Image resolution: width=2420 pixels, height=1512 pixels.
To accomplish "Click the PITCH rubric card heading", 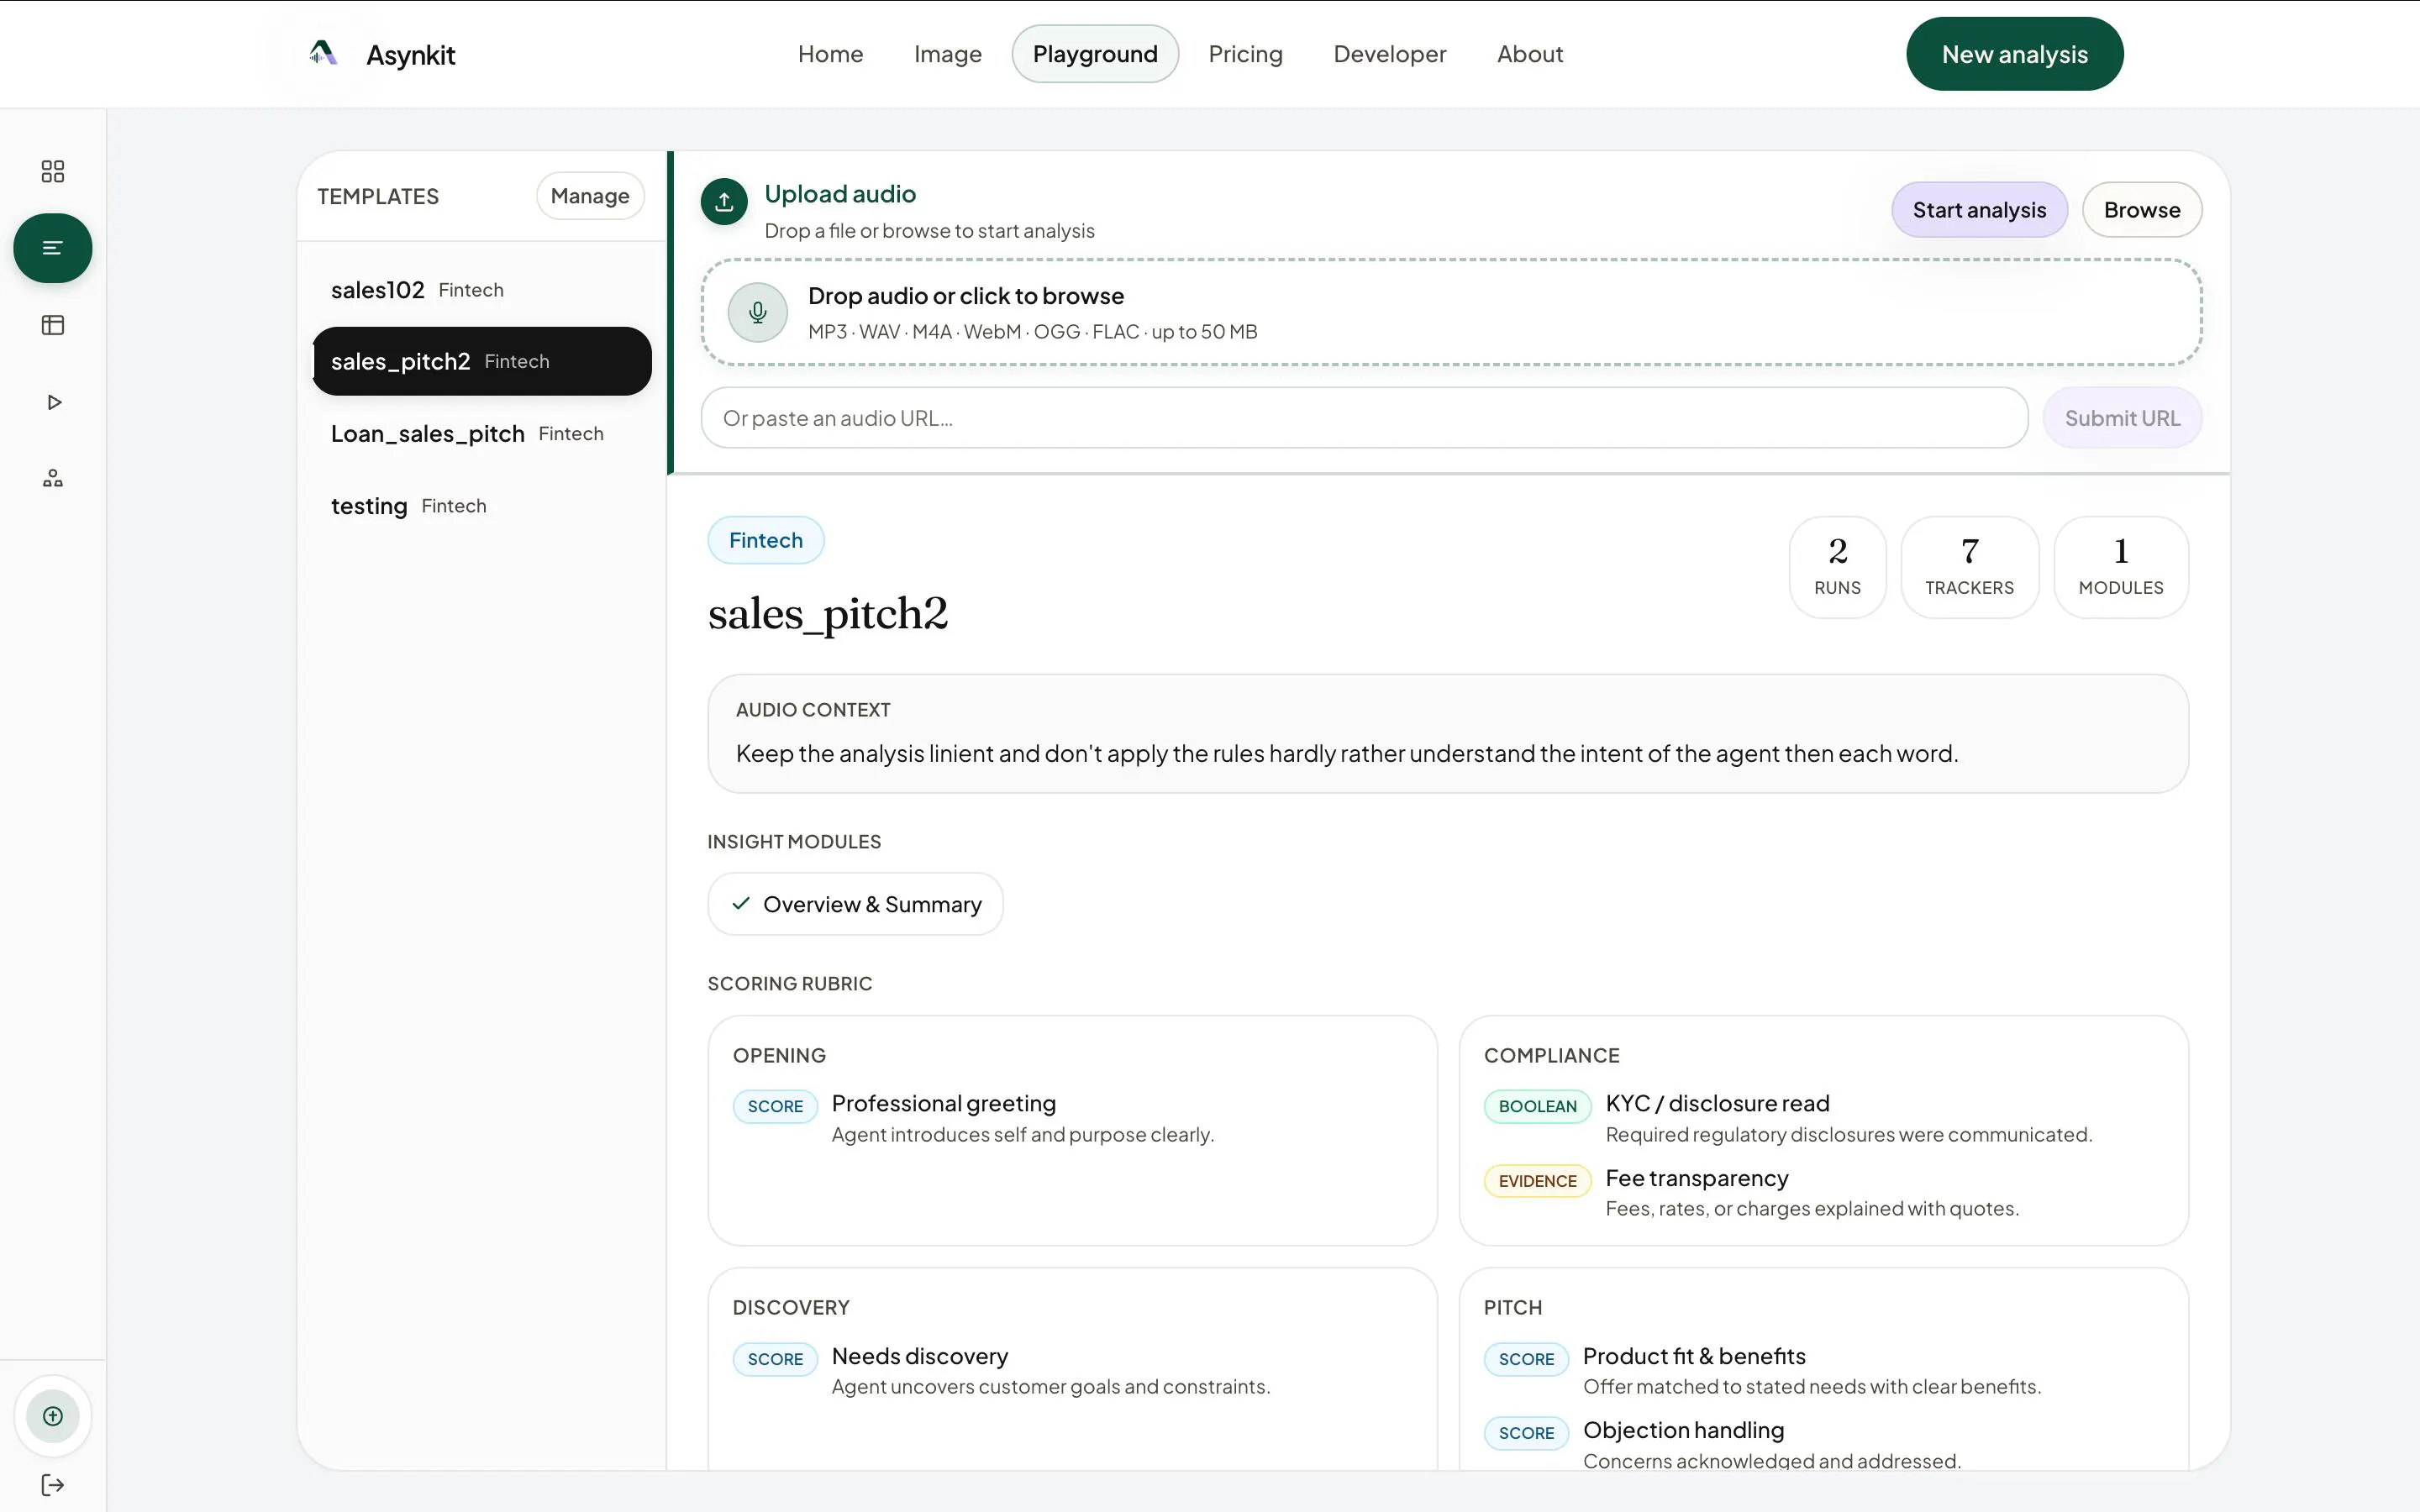I will [1512, 1307].
